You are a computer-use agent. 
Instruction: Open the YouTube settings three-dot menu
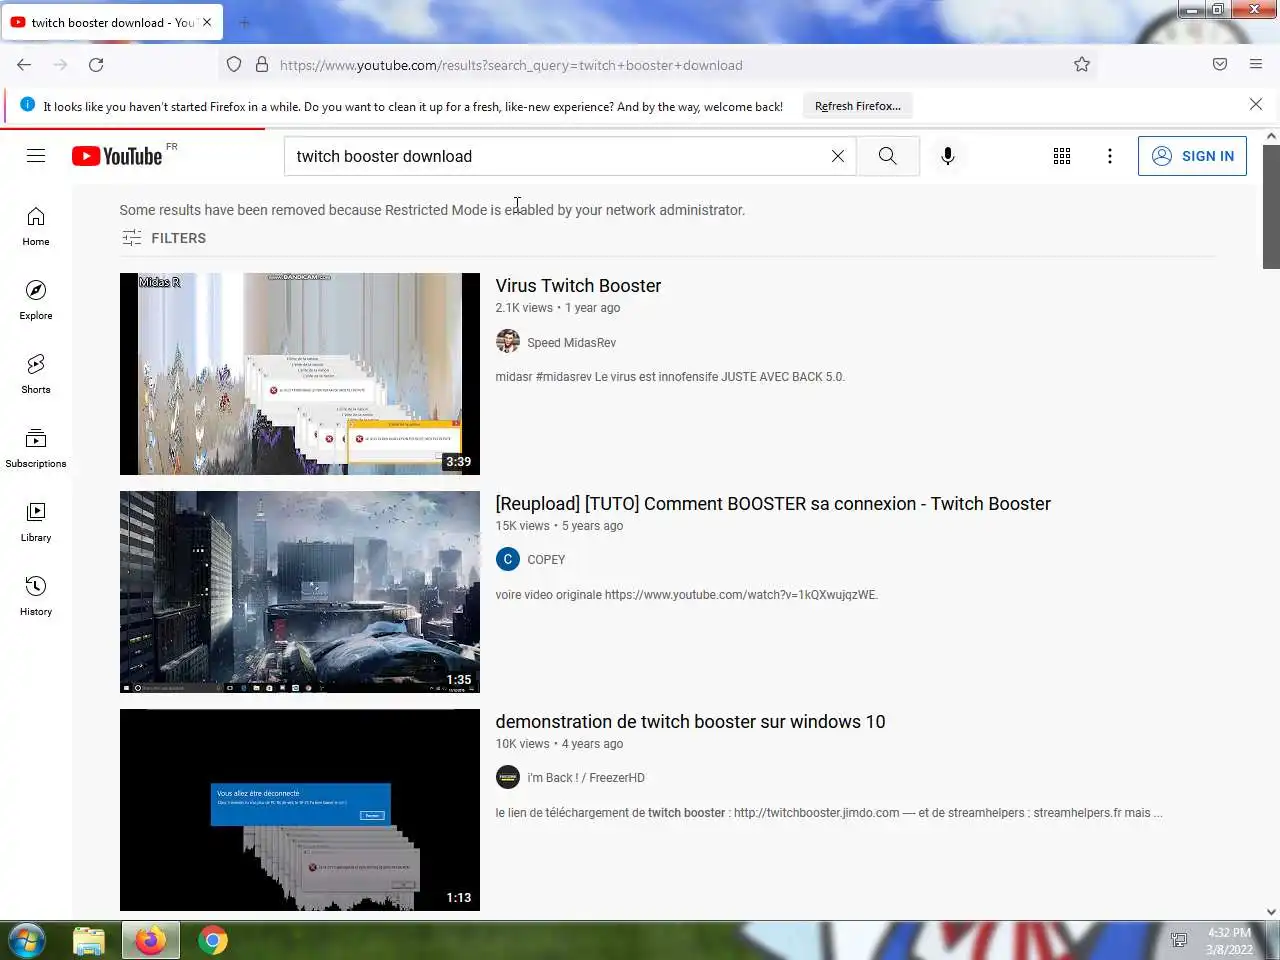tap(1110, 156)
